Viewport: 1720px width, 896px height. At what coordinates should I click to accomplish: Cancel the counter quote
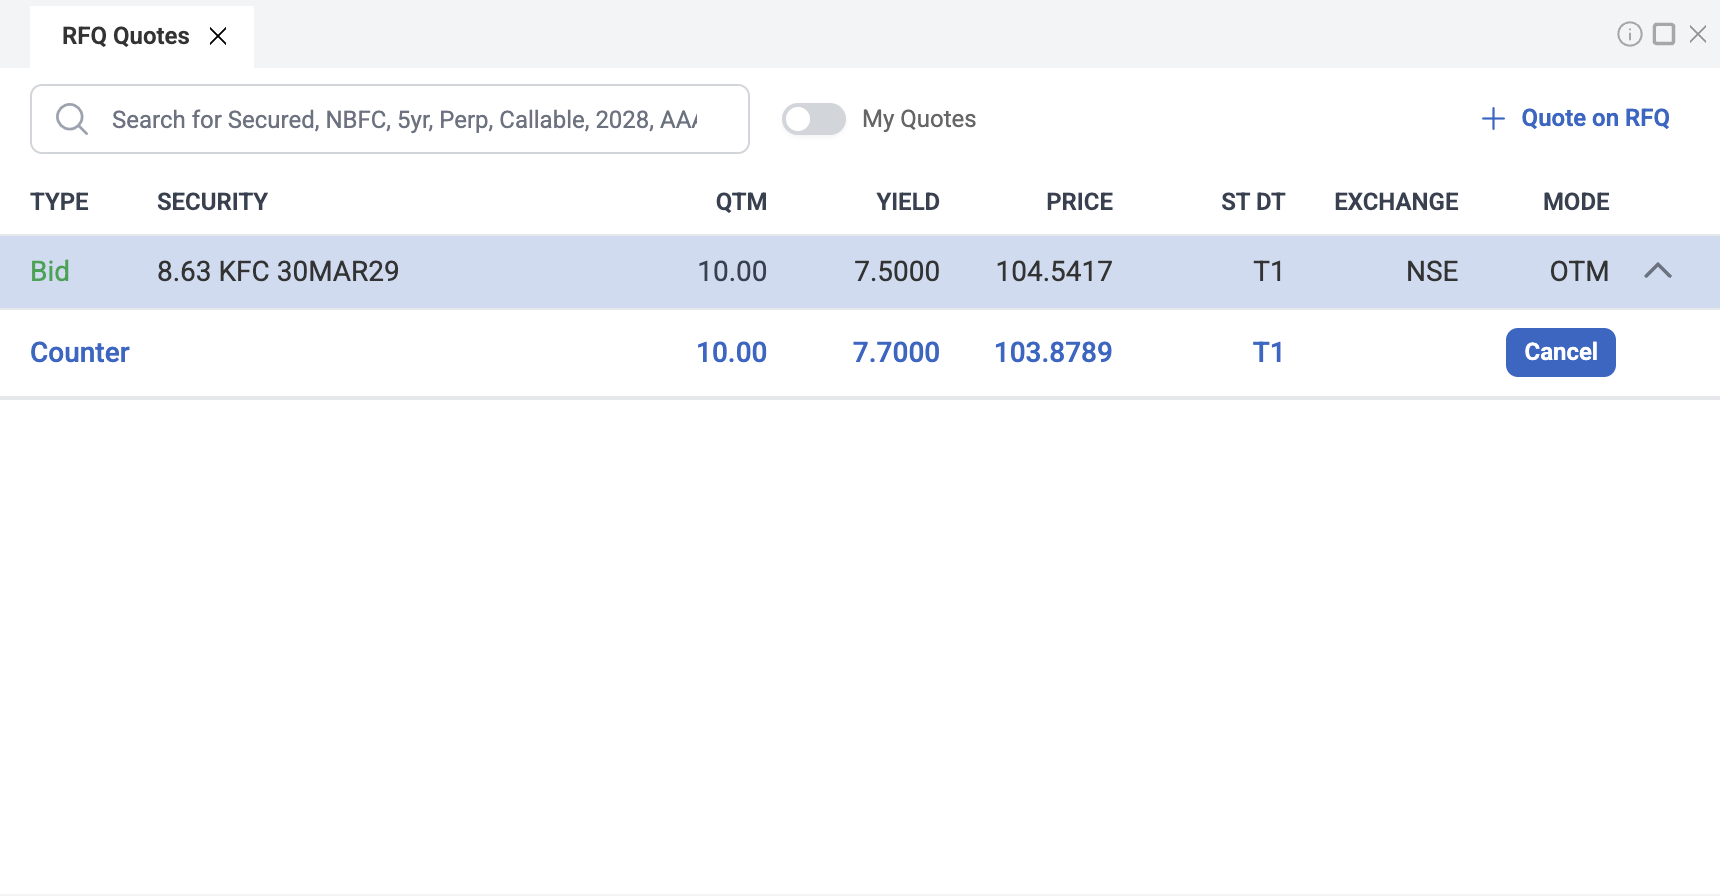coord(1560,352)
